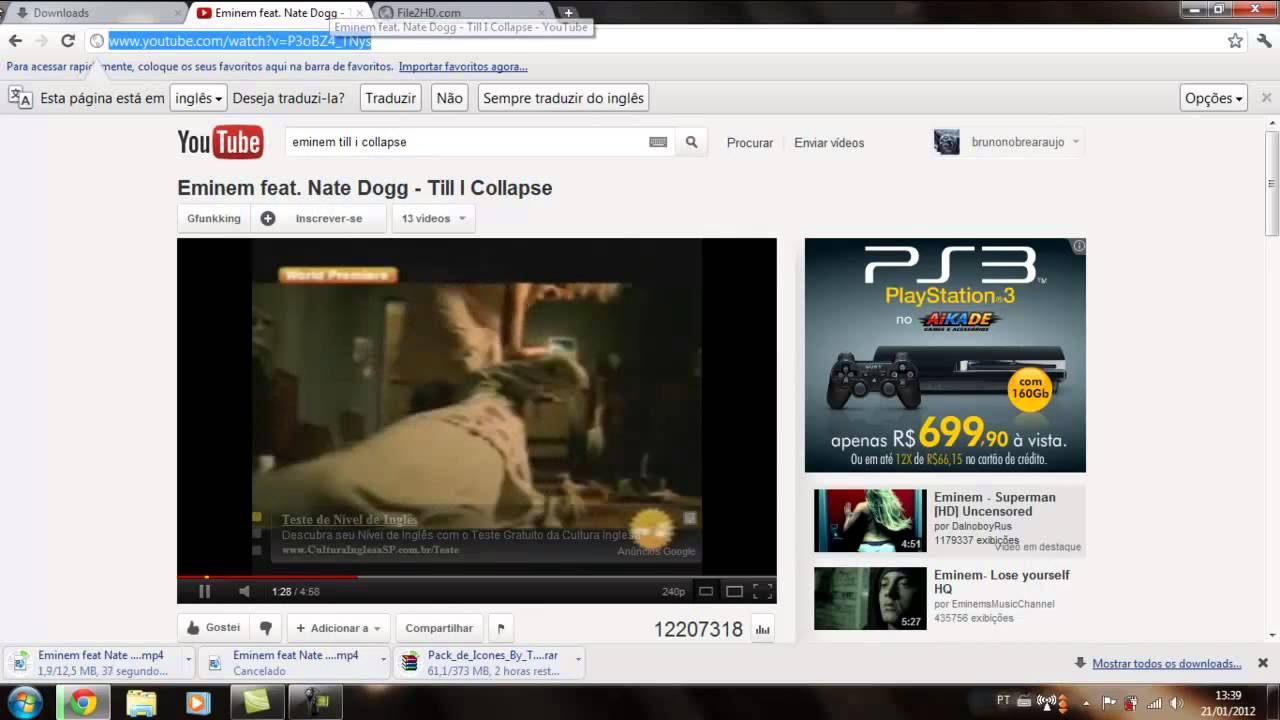Click the thumbs-down dislike button
Image resolution: width=1280 pixels, height=720 pixels.
[x=265, y=628]
